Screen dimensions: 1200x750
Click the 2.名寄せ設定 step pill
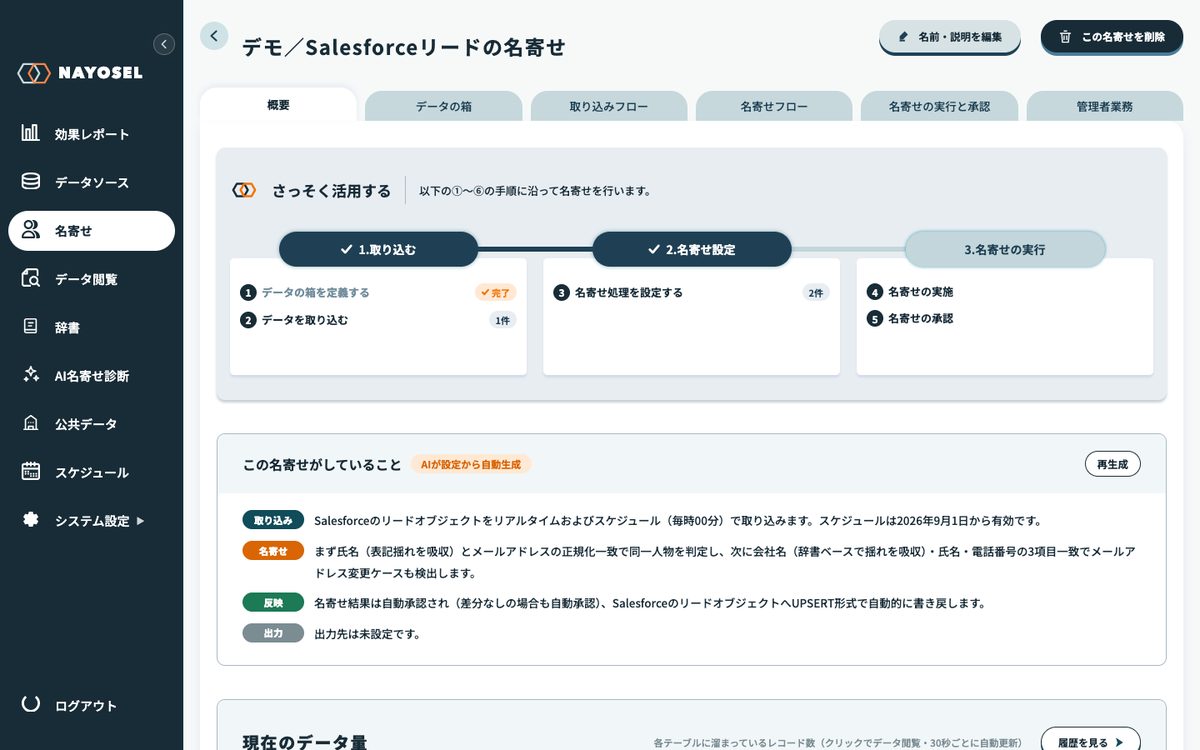click(x=692, y=249)
